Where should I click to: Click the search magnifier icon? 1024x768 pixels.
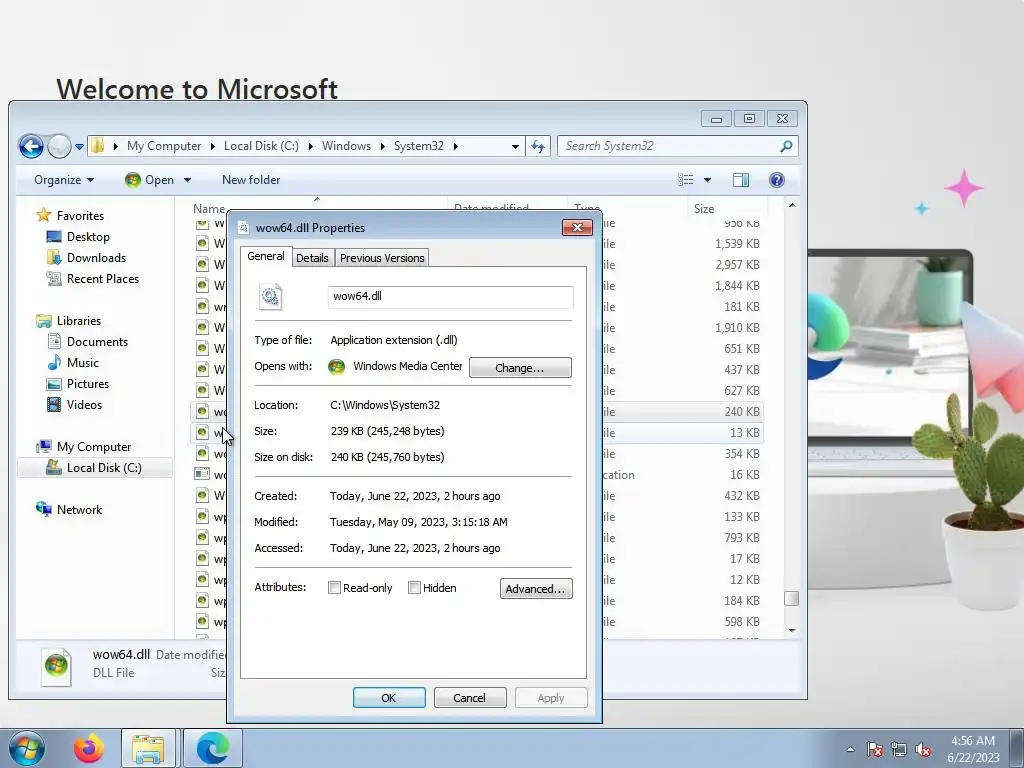pos(786,146)
